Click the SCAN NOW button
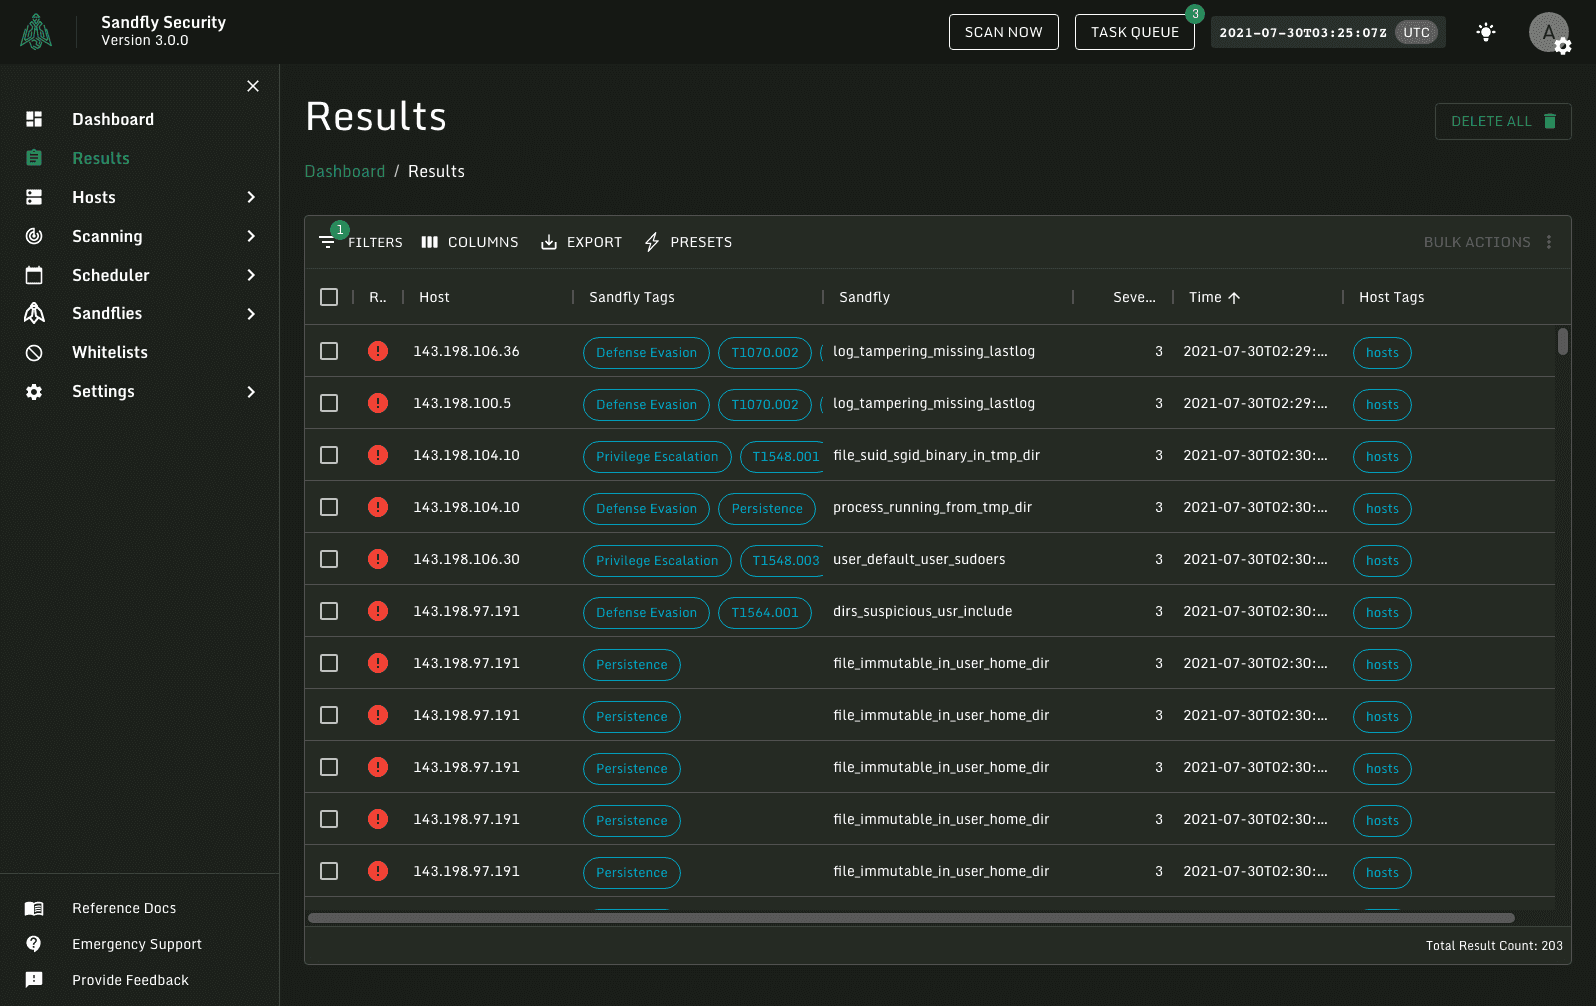This screenshot has width=1596, height=1006. coord(1004,32)
